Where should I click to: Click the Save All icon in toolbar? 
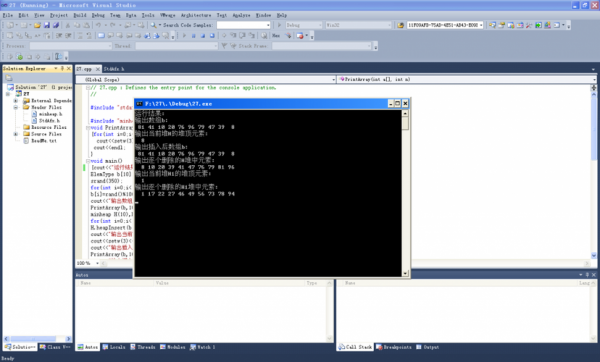pyautogui.click(x=56, y=25)
